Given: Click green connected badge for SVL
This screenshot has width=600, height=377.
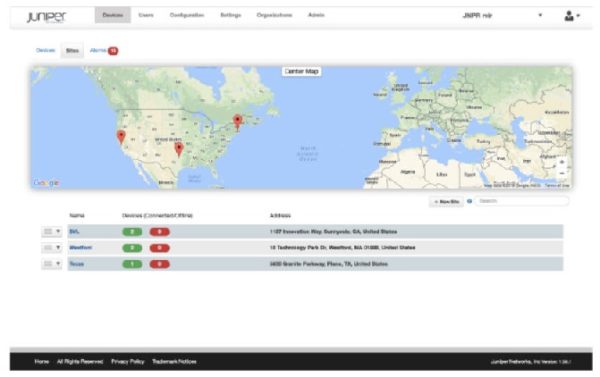Looking at the screenshot, I should coord(132,232).
